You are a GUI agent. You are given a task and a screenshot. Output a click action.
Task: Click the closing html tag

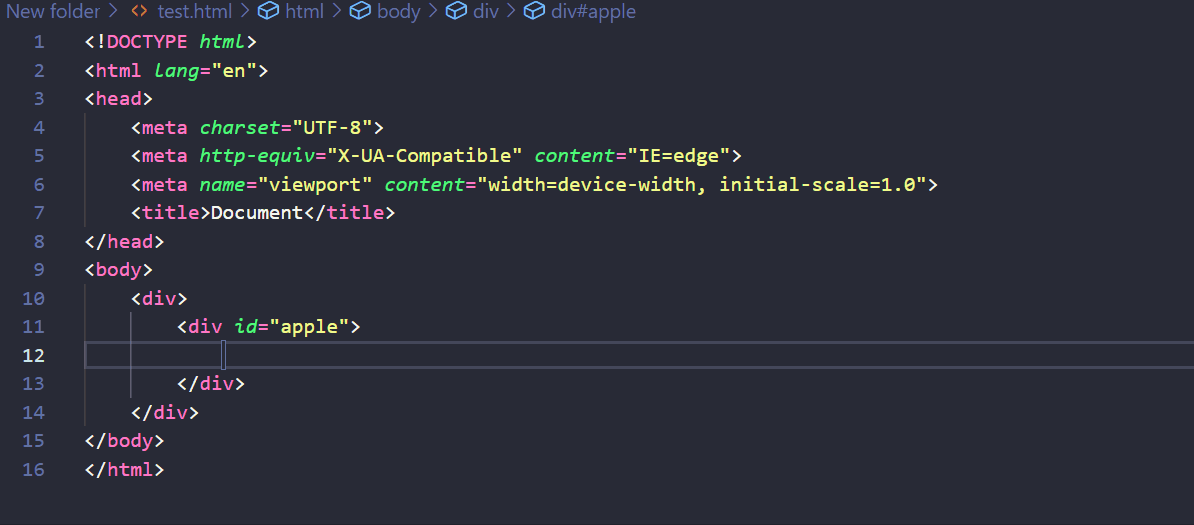click(124, 469)
